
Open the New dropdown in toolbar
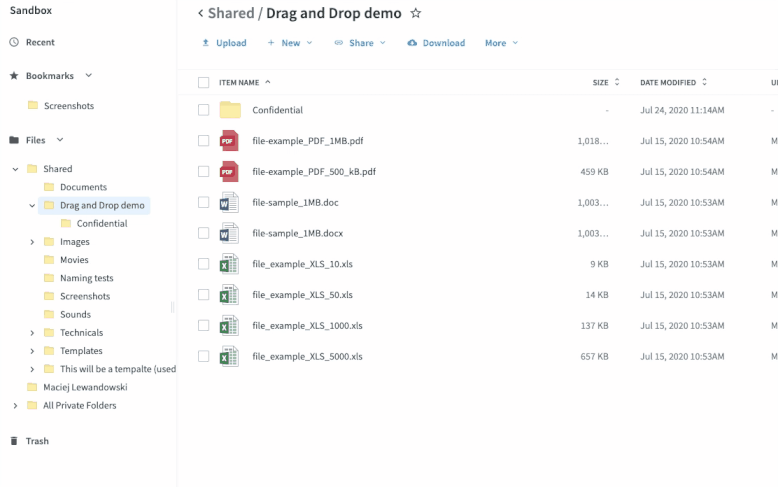click(290, 43)
